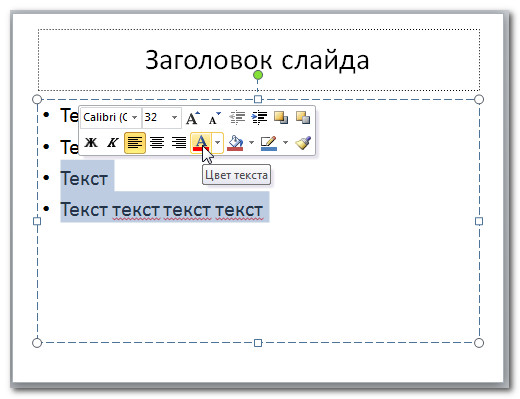The image size is (520, 399).
Task: Click the bottom-left corner resize handle
Action: click(x=37, y=343)
